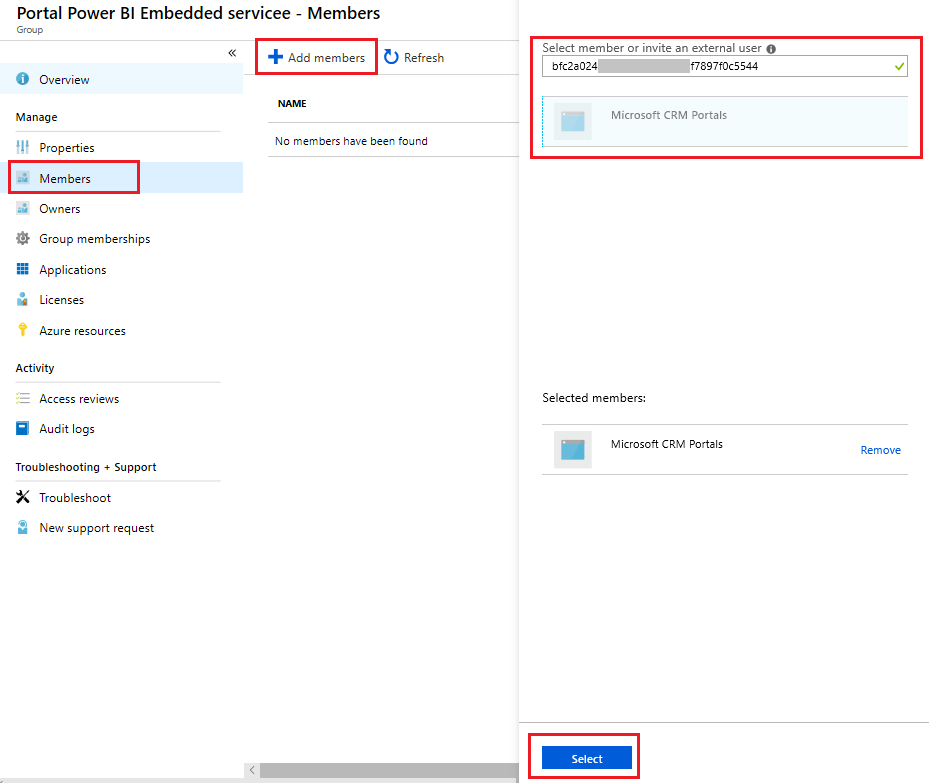Open New support request
Viewport: 929px width, 783px height.
point(121,528)
